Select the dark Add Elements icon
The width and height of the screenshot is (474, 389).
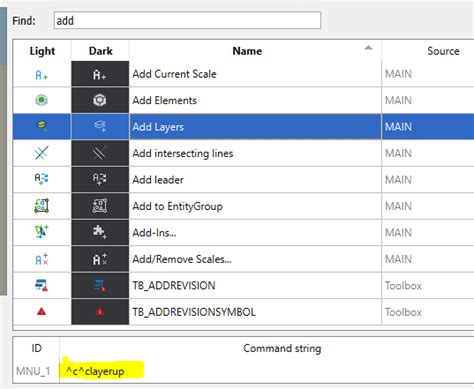click(x=100, y=100)
